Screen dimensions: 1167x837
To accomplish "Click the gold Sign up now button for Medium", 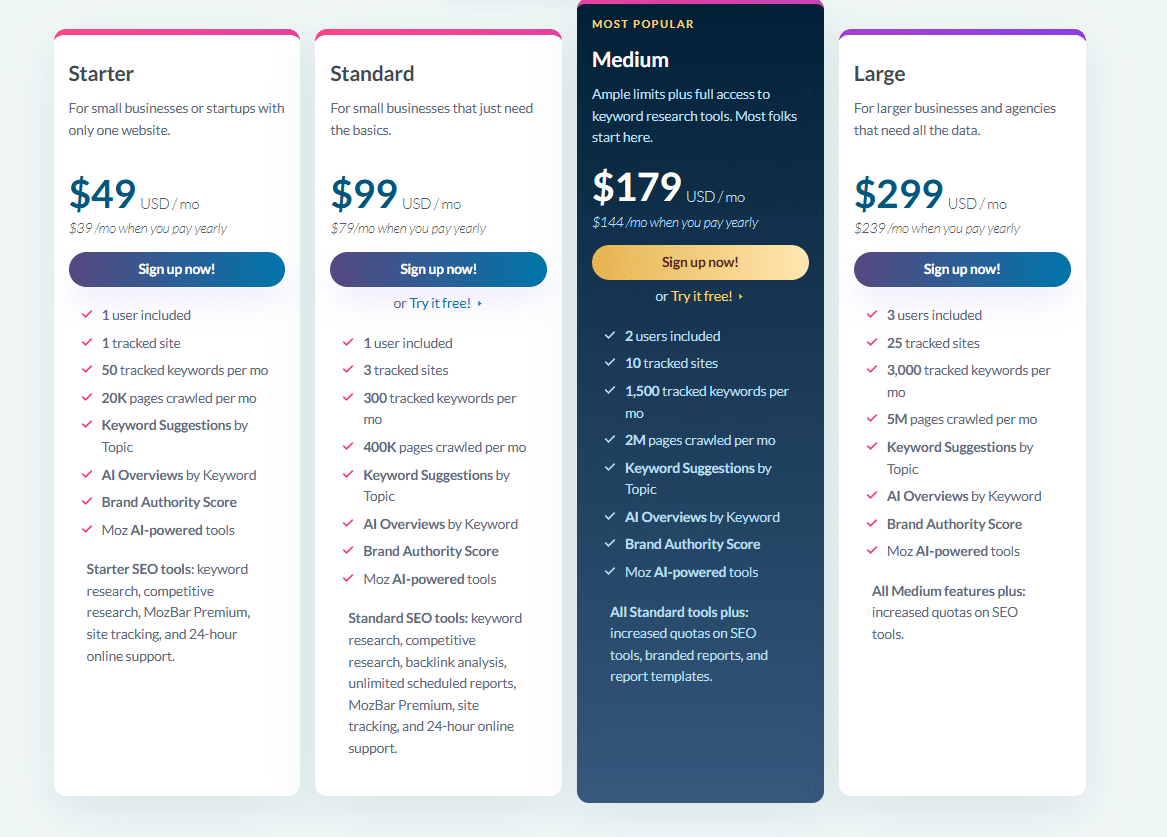I will coord(700,262).
